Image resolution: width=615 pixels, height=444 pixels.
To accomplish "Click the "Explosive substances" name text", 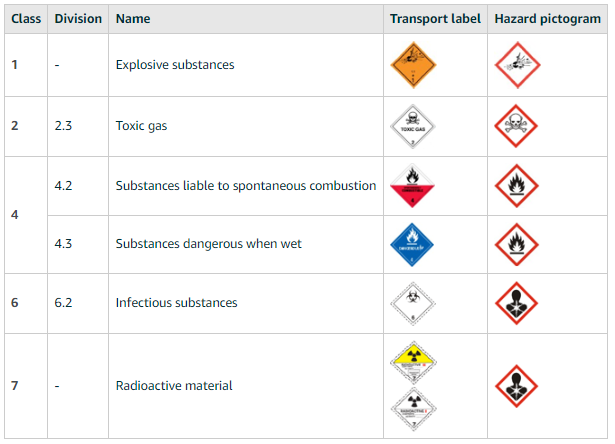I will (175, 65).
